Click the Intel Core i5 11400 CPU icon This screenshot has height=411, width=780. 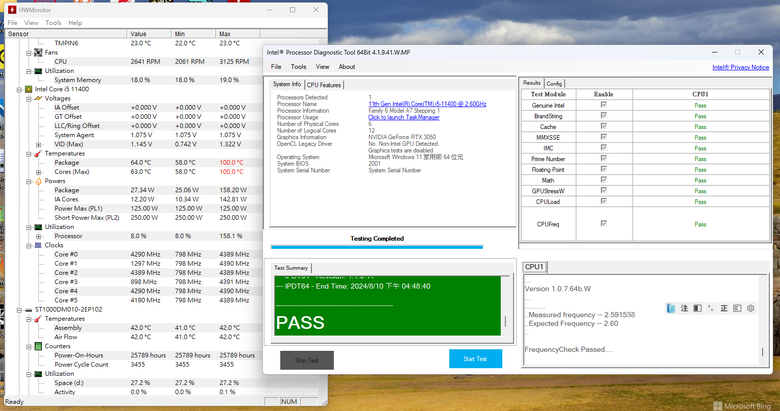pyautogui.click(x=28, y=90)
